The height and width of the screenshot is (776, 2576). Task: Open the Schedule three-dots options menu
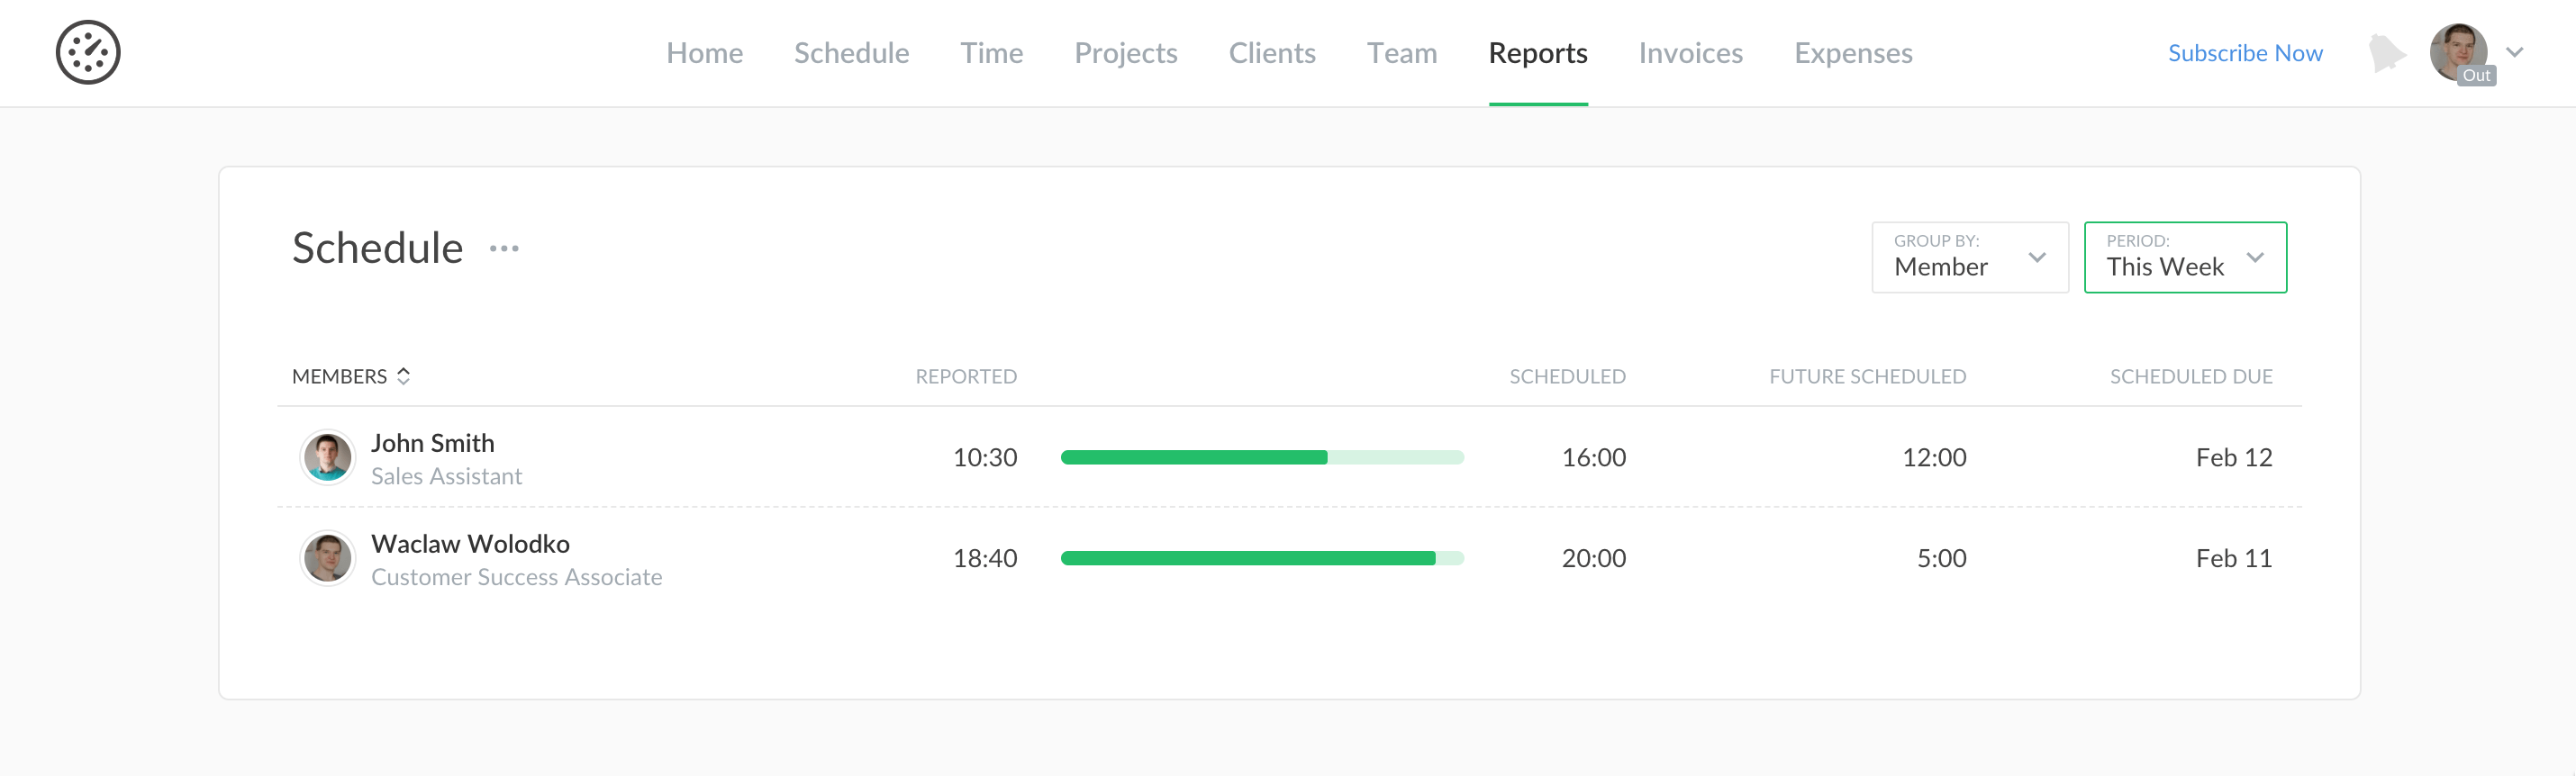click(504, 248)
